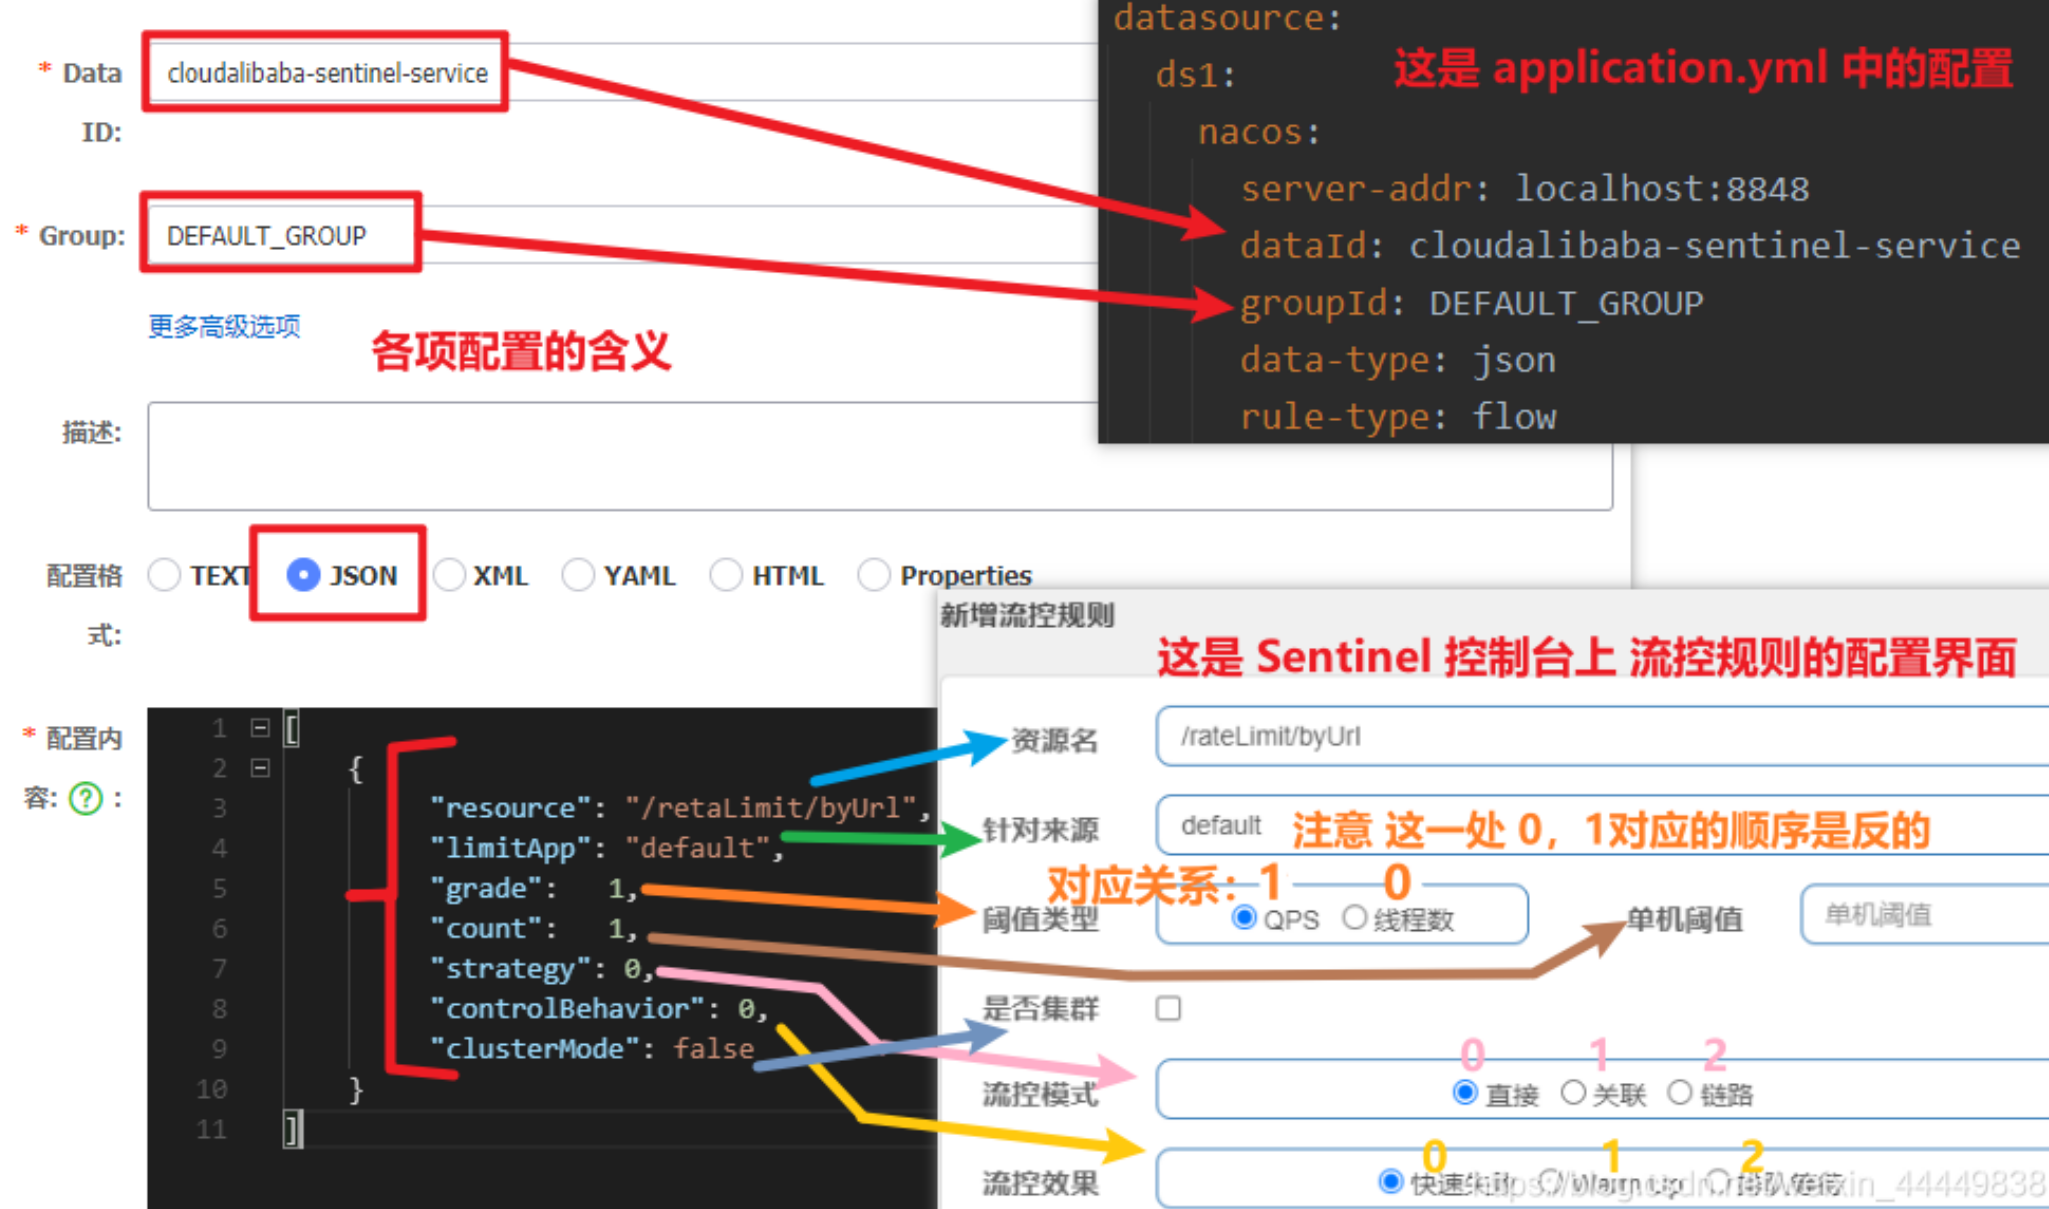Click the server-addr line in application.yml
Image resolution: width=2049 pixels, height=1209 pixels.
coord(1525,188)
